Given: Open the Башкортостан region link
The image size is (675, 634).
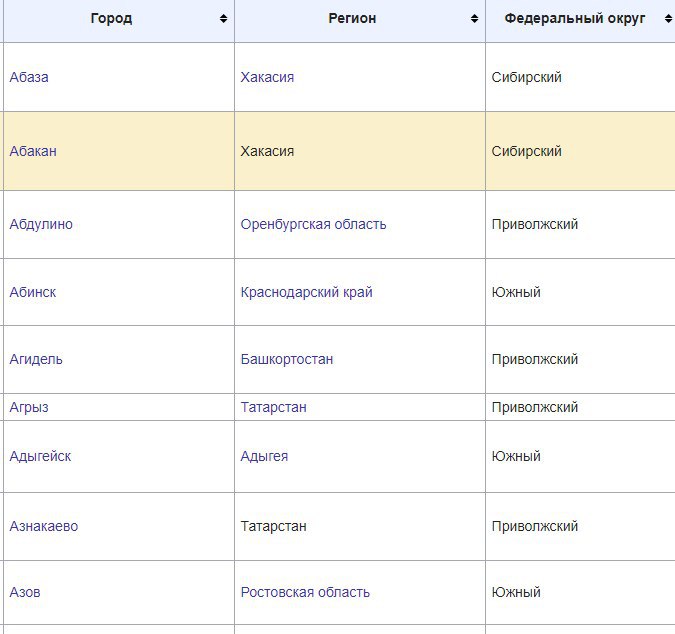Looking at the screenshot, I should click(x=287, y=360).
